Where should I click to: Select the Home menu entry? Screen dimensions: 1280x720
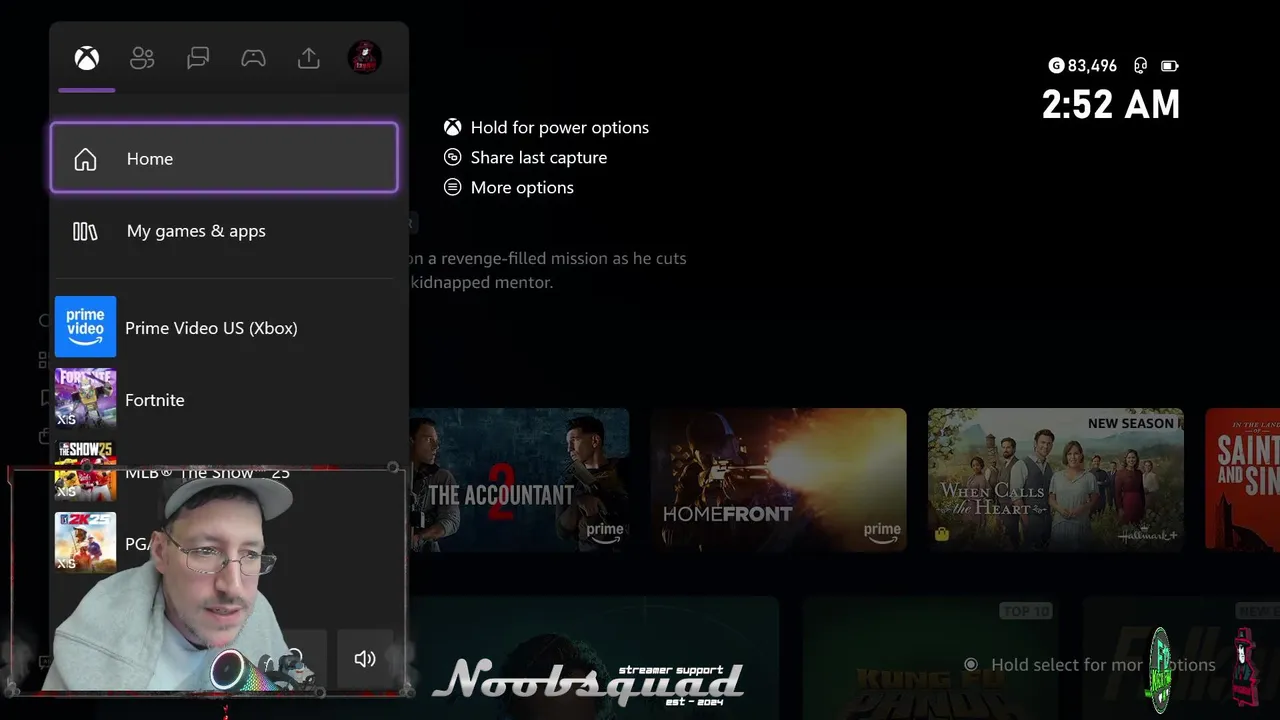tap(224, 158)
